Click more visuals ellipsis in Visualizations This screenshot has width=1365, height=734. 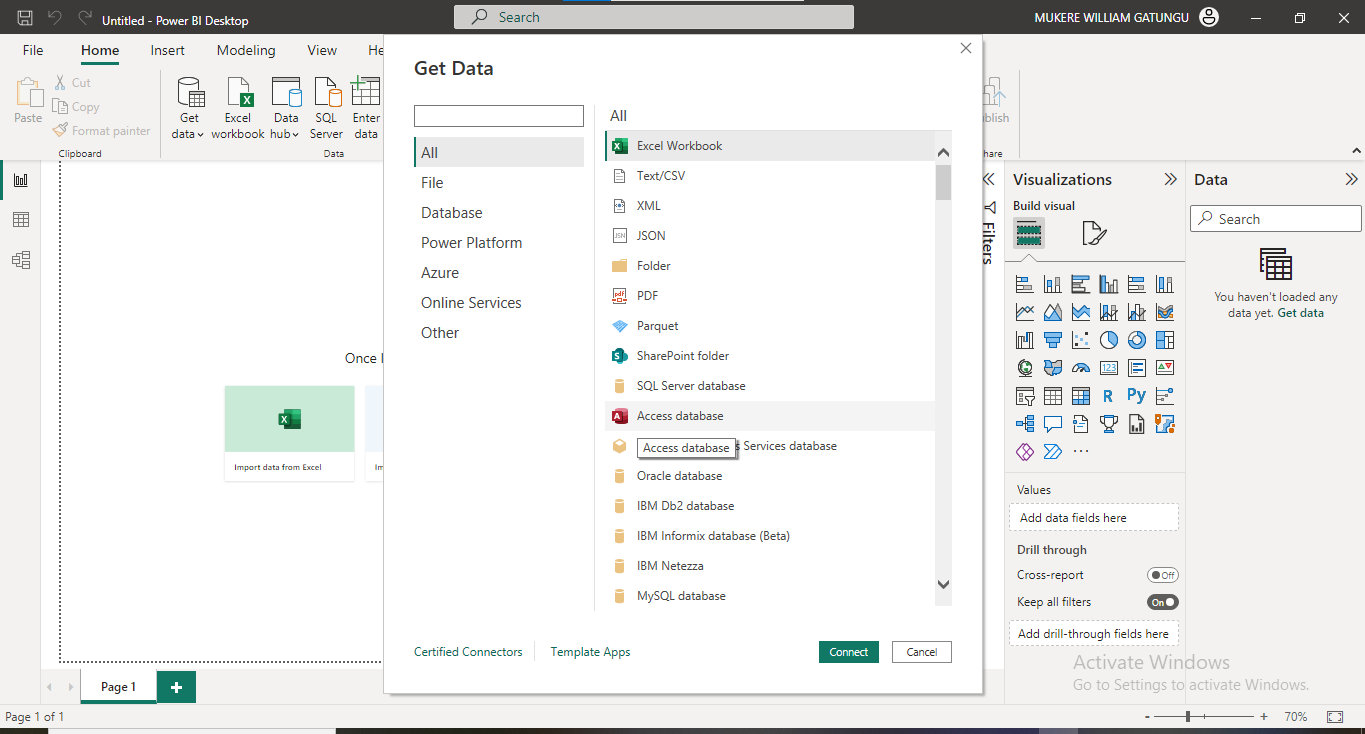pyautogui.click(x=1080, y=452)
